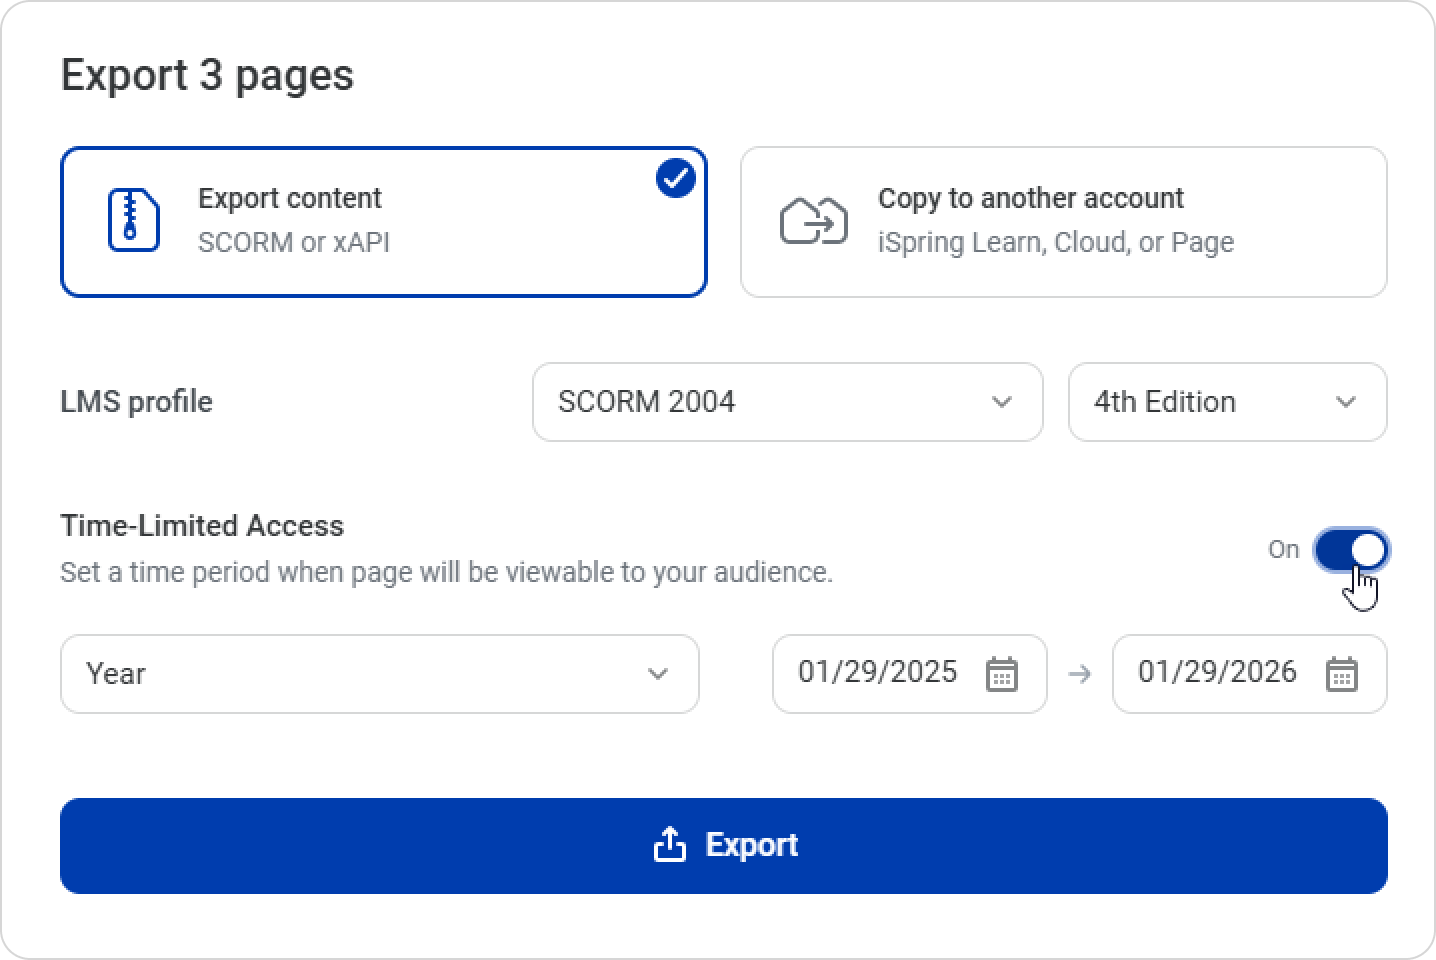Screen dimensions: 1436x960
Task: Expand the 4th Edition dropdown
Action: point(1227,402)
